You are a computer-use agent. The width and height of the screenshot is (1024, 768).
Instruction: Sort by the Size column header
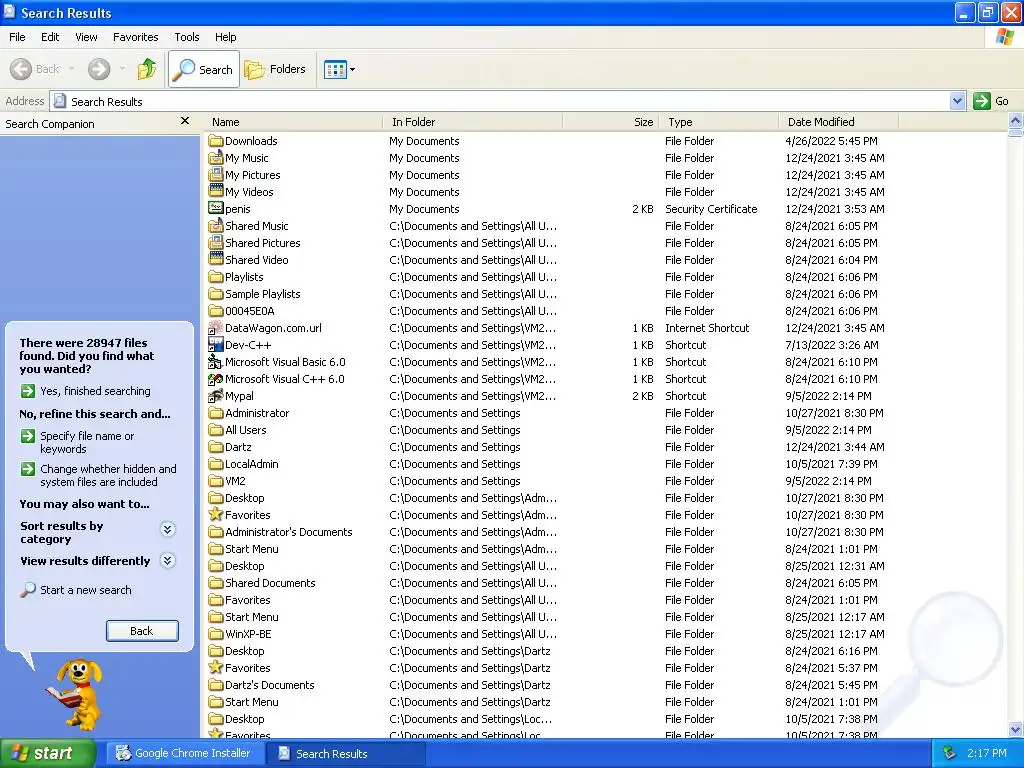point(611,122)
